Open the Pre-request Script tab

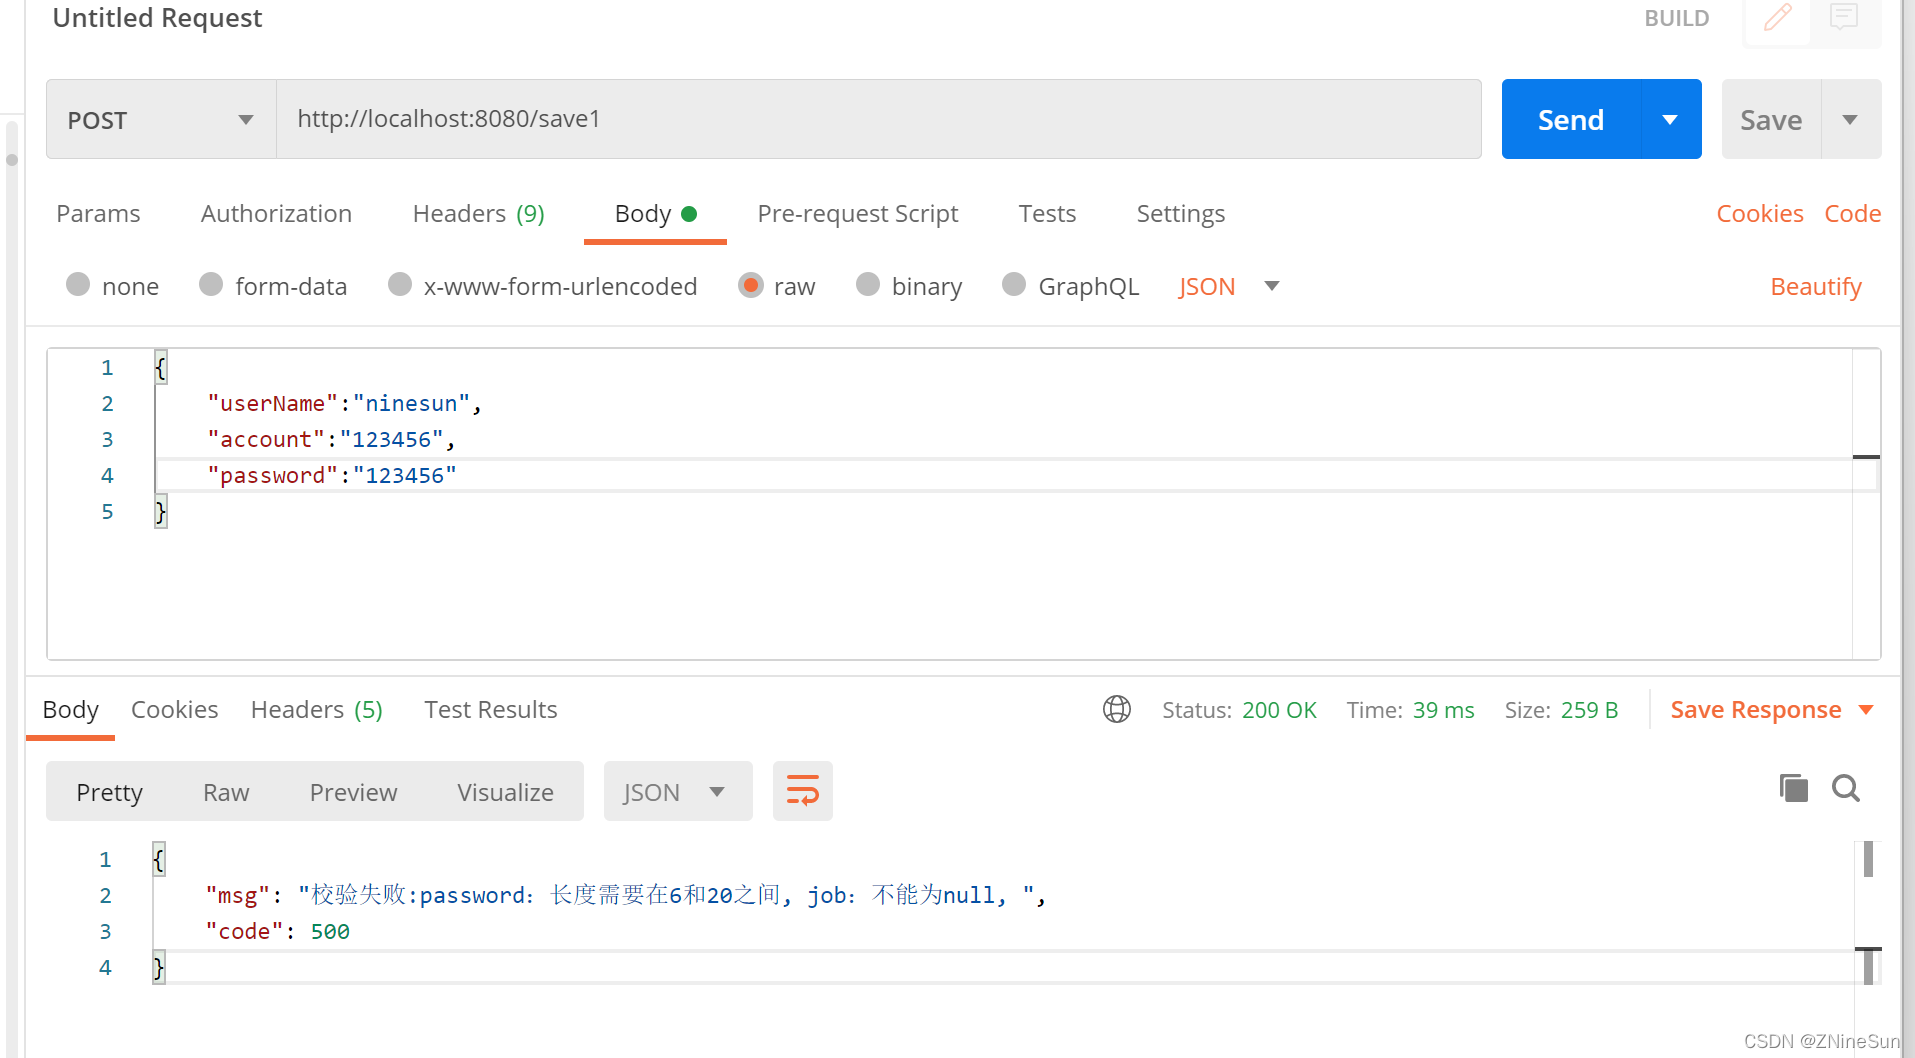[x=857, y=214]
